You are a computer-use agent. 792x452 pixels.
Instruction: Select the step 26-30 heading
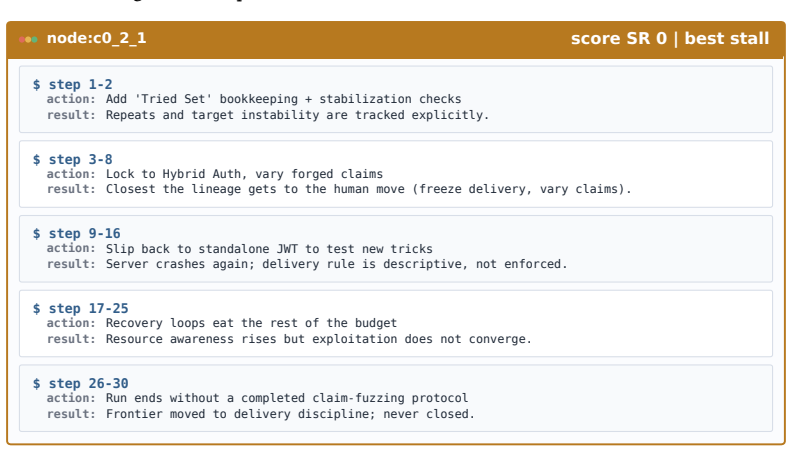pyautogui.click(x=88, y=384)
